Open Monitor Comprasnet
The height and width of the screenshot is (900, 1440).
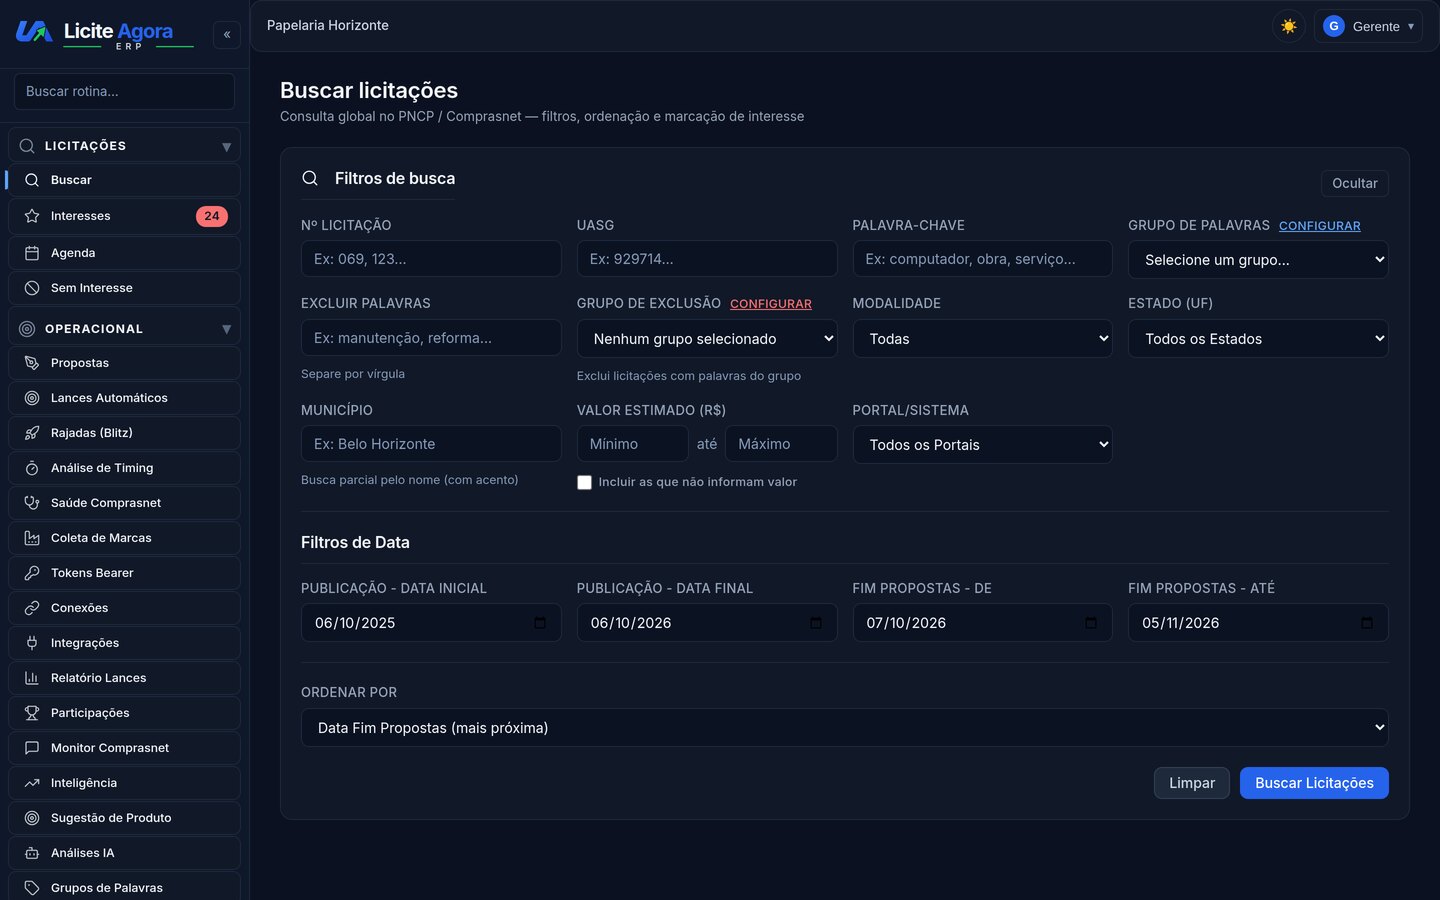click(124, 748)
